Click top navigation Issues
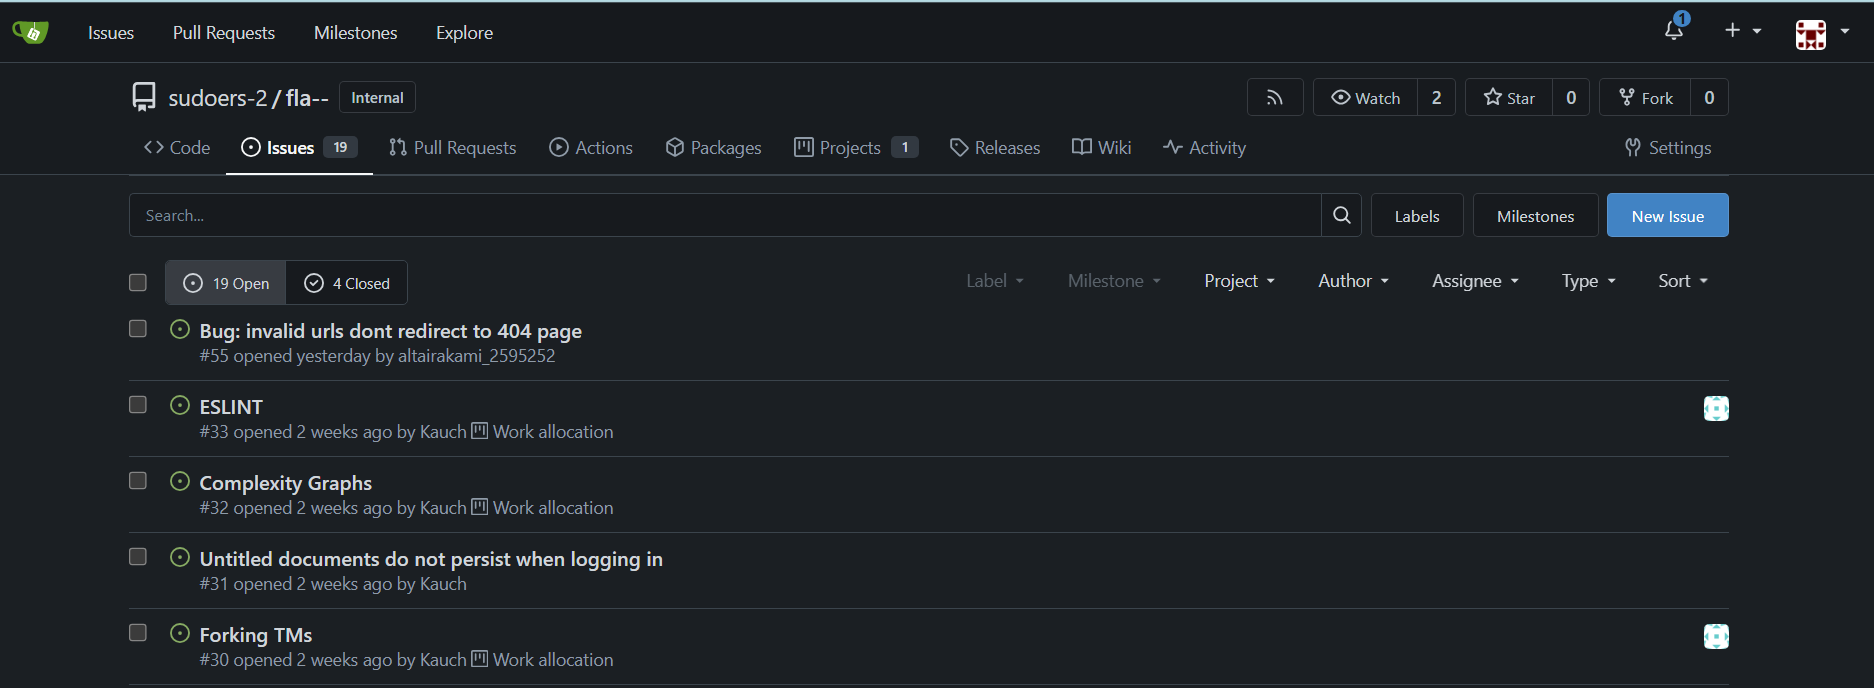1874x688 pixels. point(111,33)
